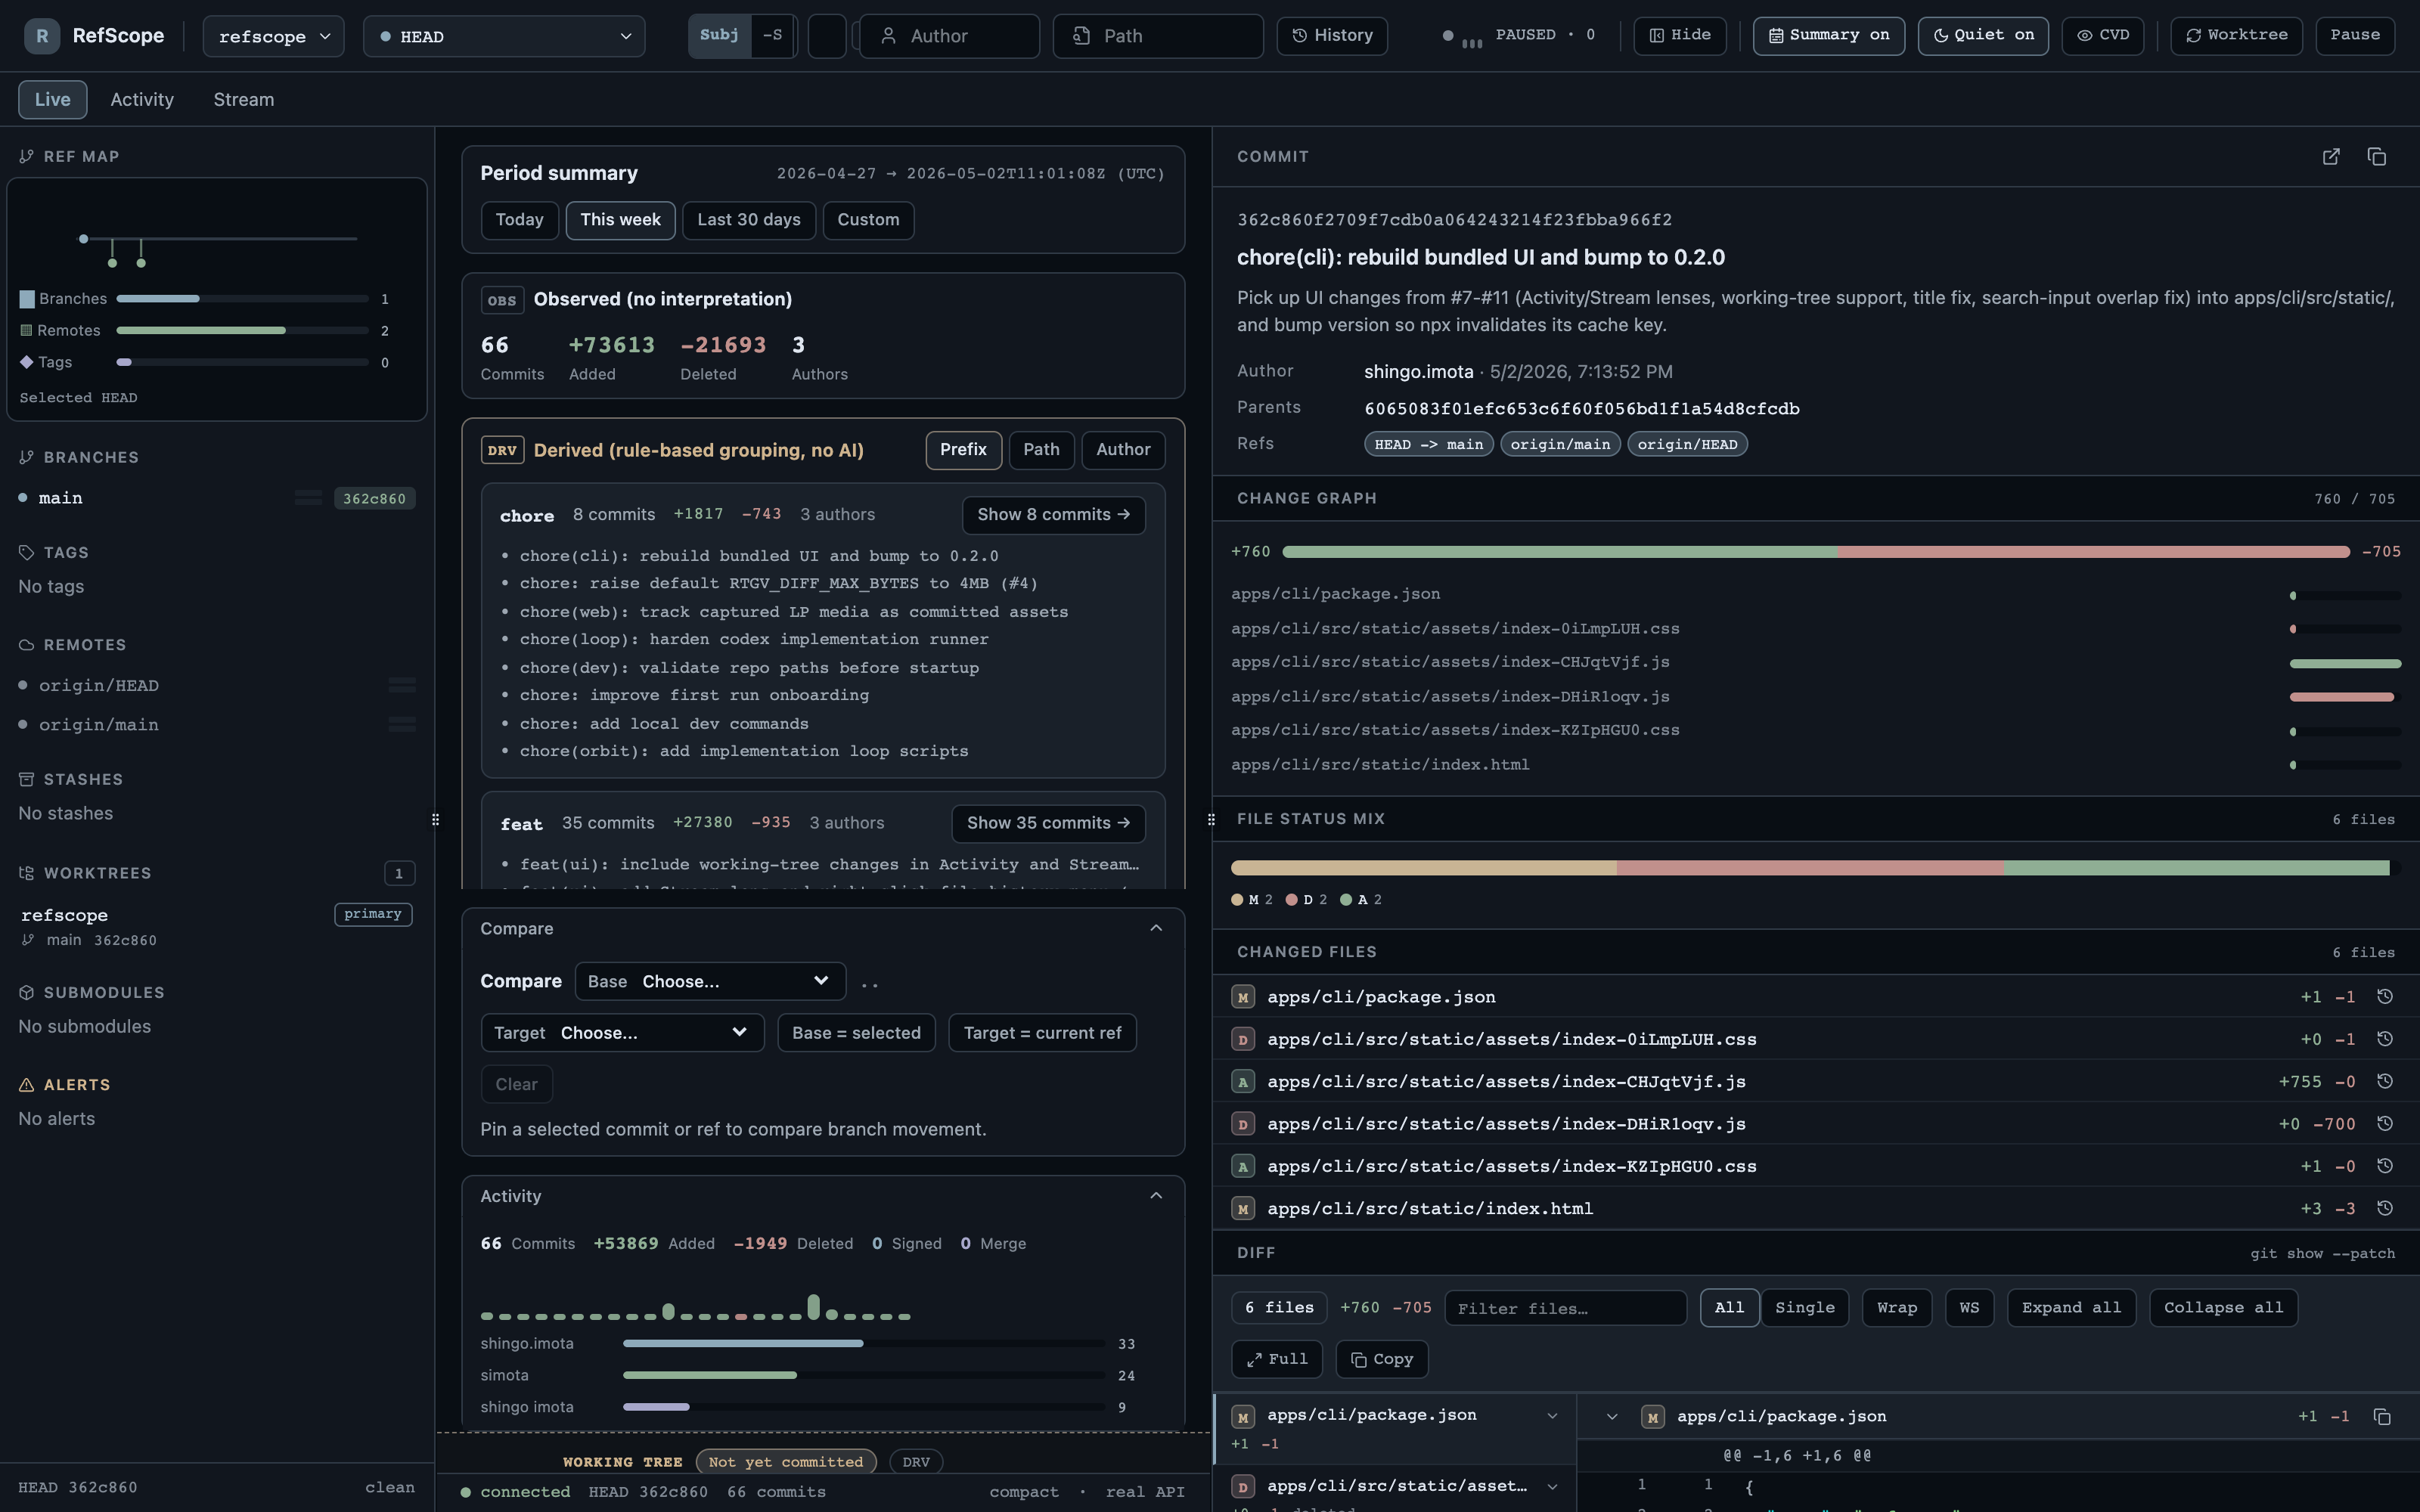Toggle the -S pickaxe search mode
2420x1512 pixels.
pyautogui.click(x=773, y=36)
